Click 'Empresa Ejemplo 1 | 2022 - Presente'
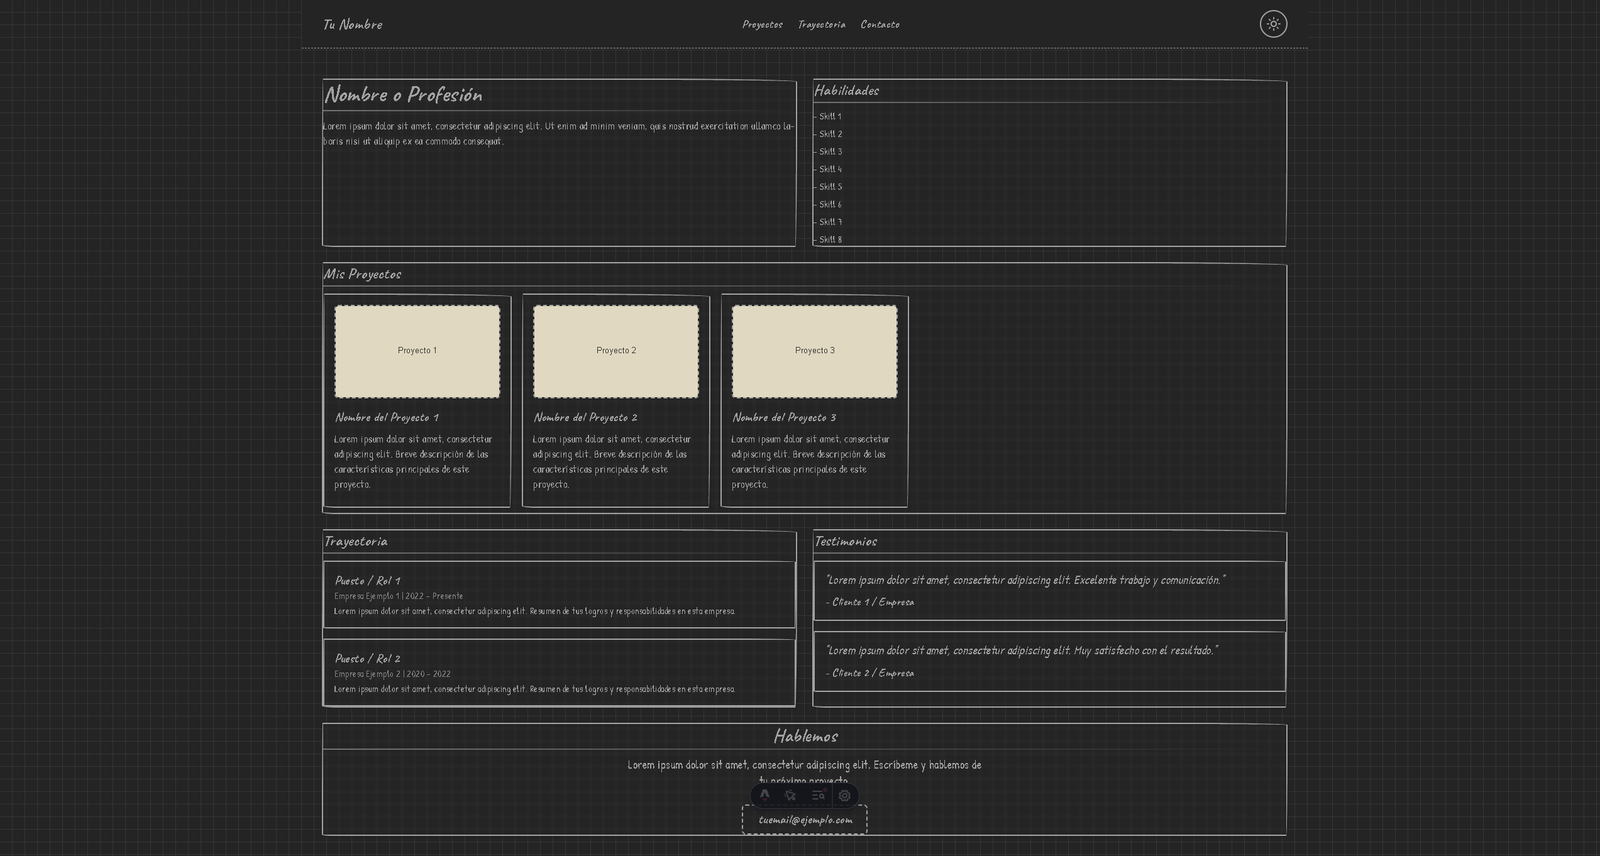1600x856 pixels. coord(399,596)
